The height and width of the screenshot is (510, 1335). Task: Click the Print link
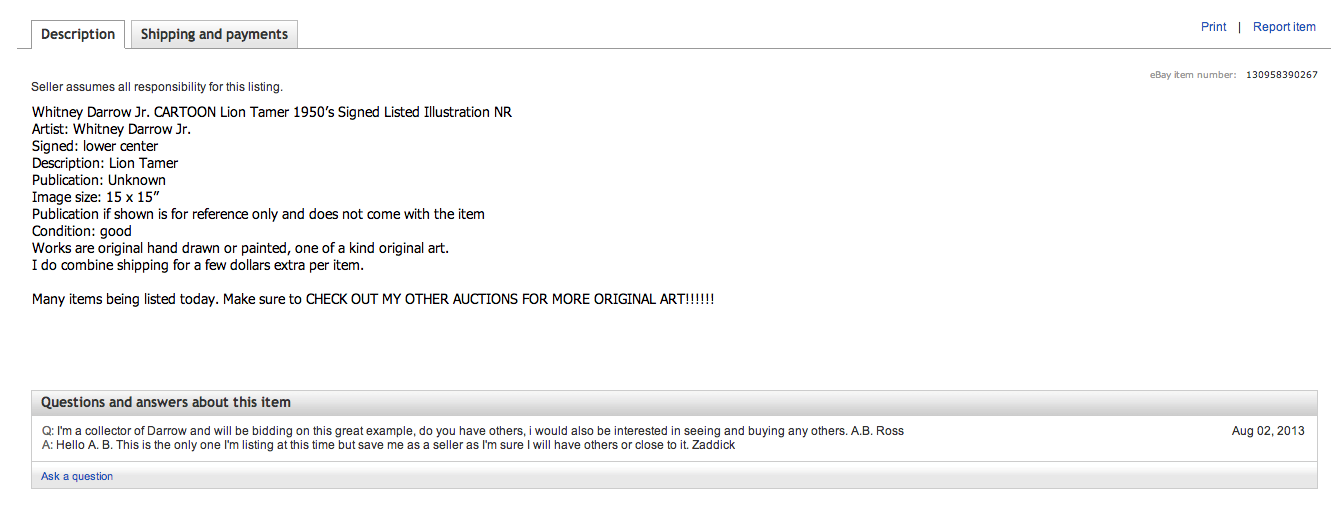[1213, 27]
